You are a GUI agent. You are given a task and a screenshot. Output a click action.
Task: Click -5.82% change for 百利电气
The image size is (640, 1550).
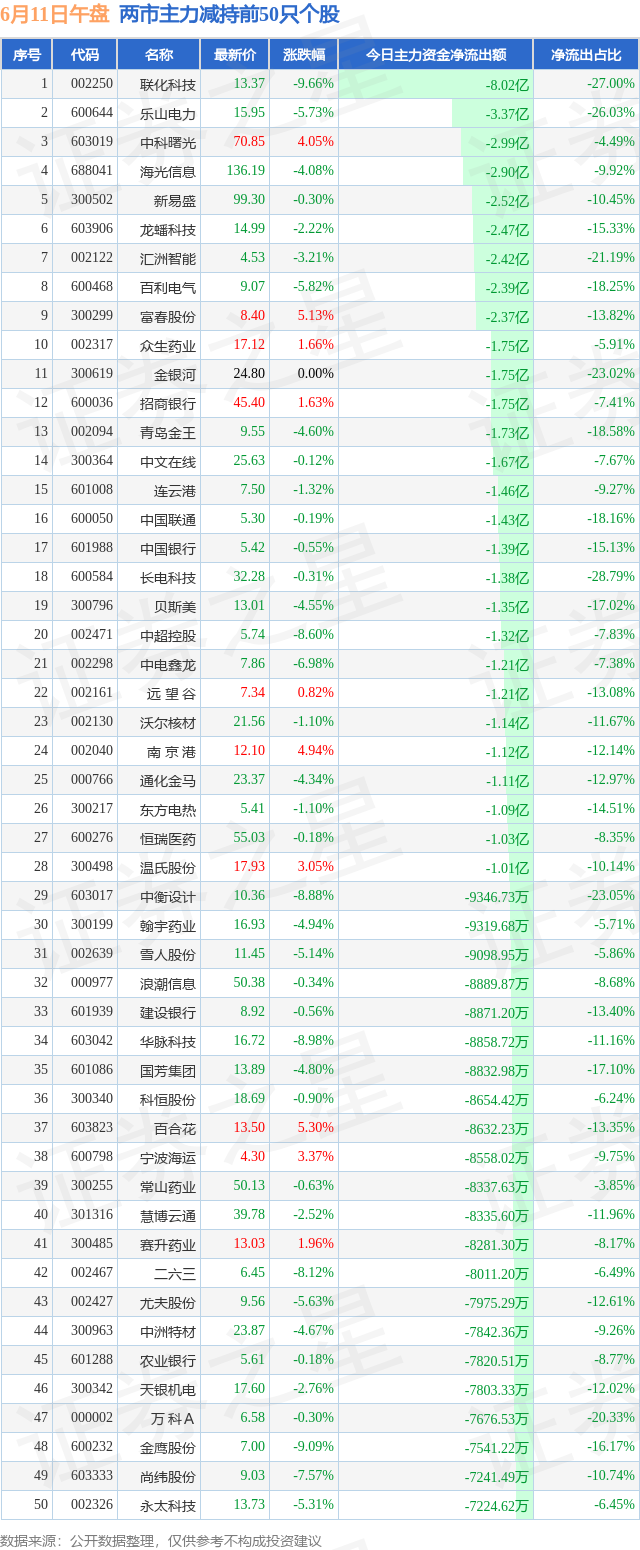pyautogui.click(x=313, y=287)
